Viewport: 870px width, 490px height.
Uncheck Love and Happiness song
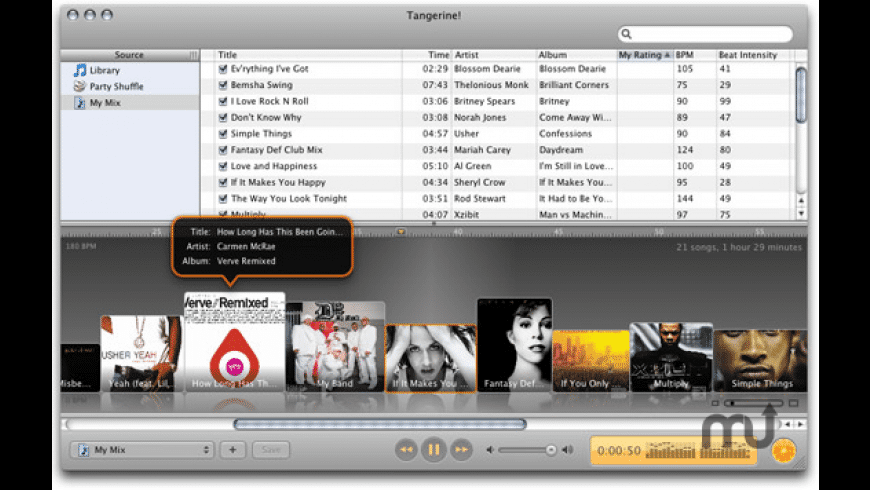[222, 166]
